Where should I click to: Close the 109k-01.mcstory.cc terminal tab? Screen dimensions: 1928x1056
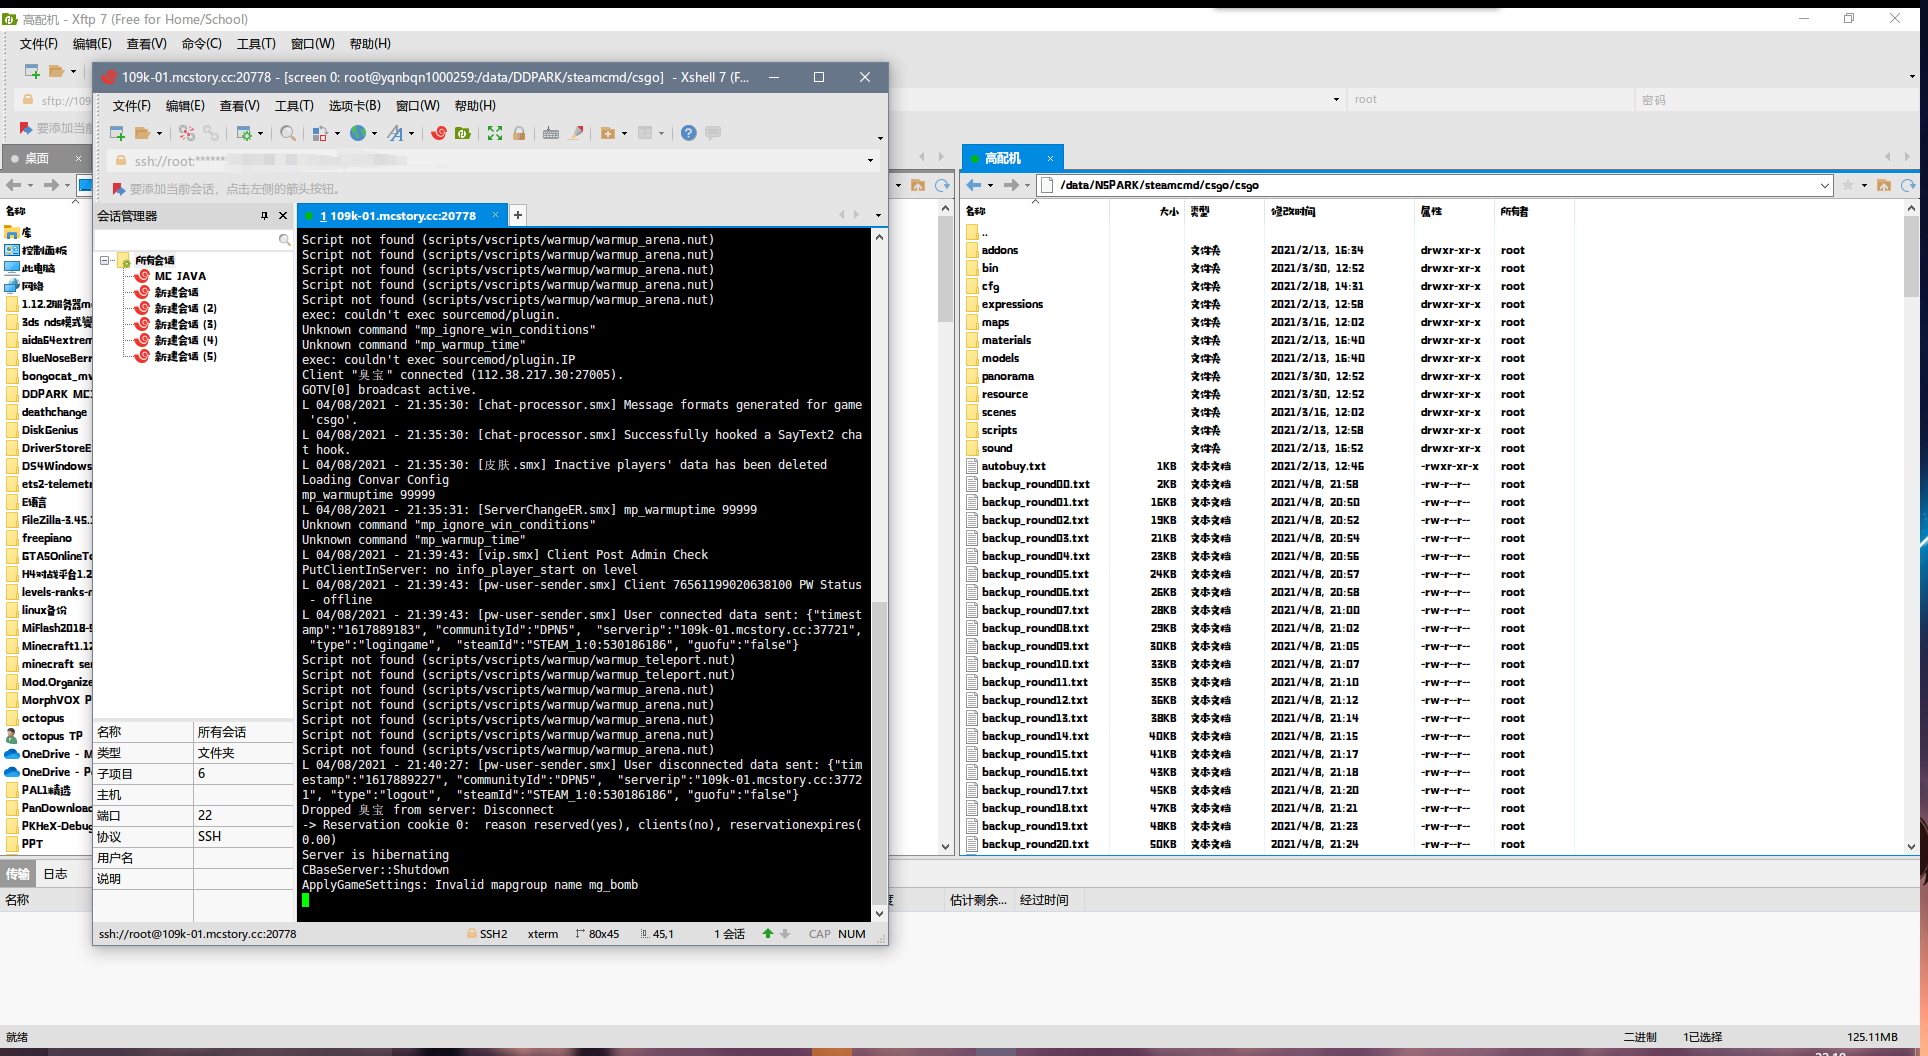[x=495, y=215]
